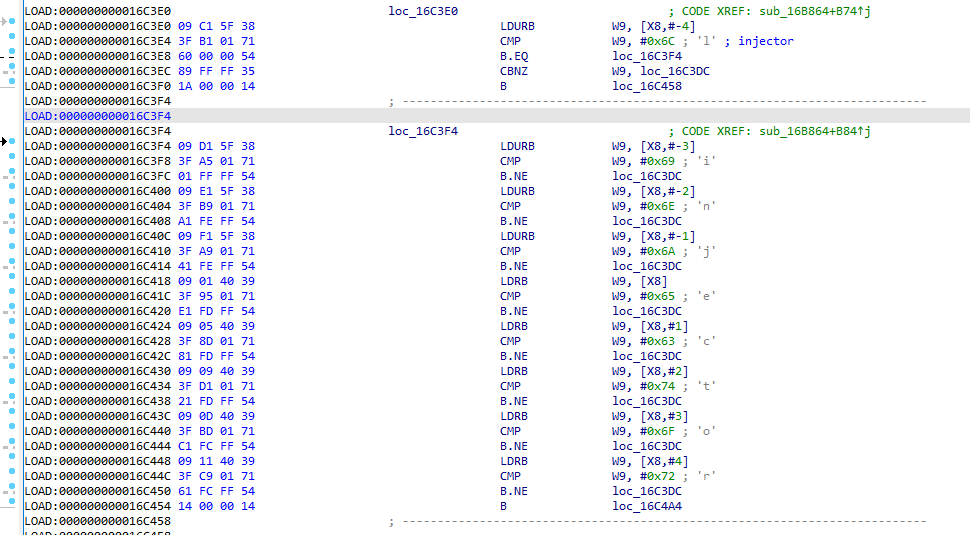The height and width of the screenshot is (535, 970).
Task: Jump to loc_16C4A4 branch target operand
Action: point(647,506)
